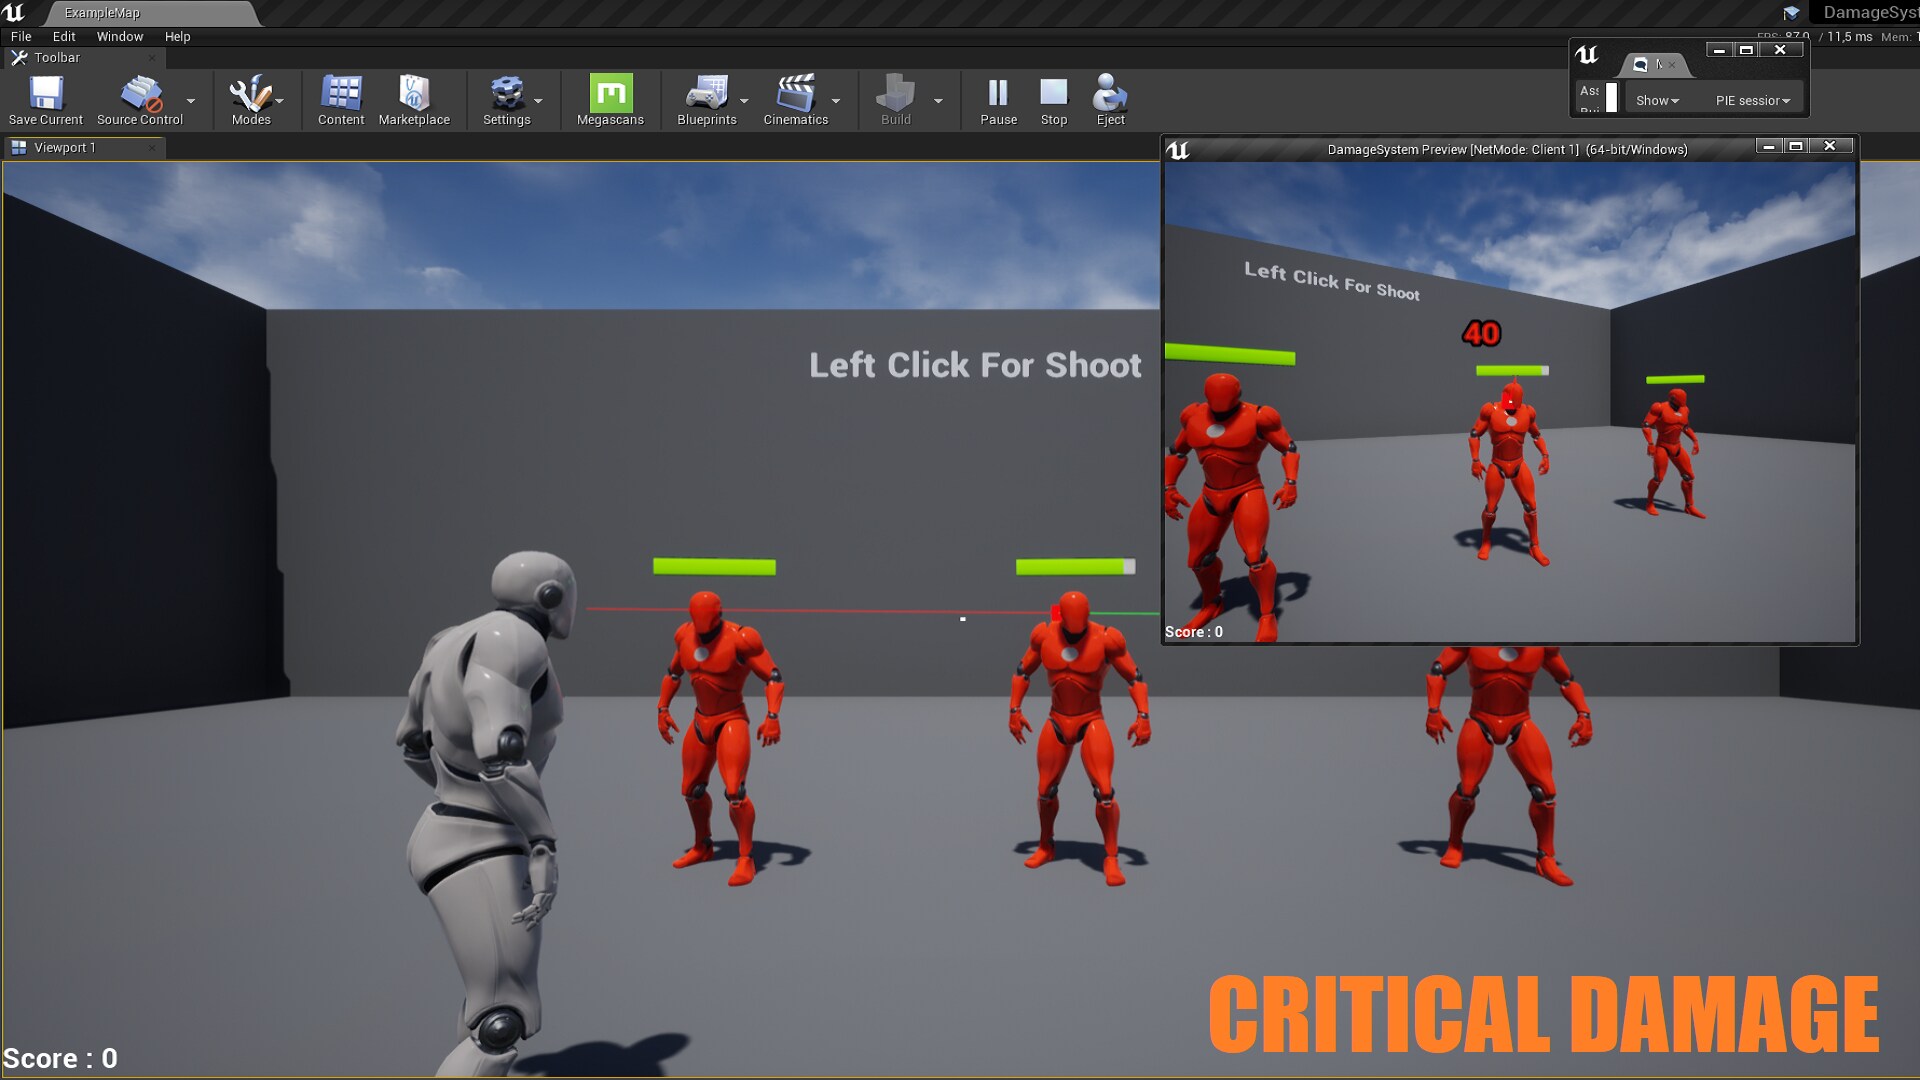Viewport: 1920px width, 1080px height.
Task: Click the speech bubble icon on the Message Log tab
Action: coord(1640,64)
